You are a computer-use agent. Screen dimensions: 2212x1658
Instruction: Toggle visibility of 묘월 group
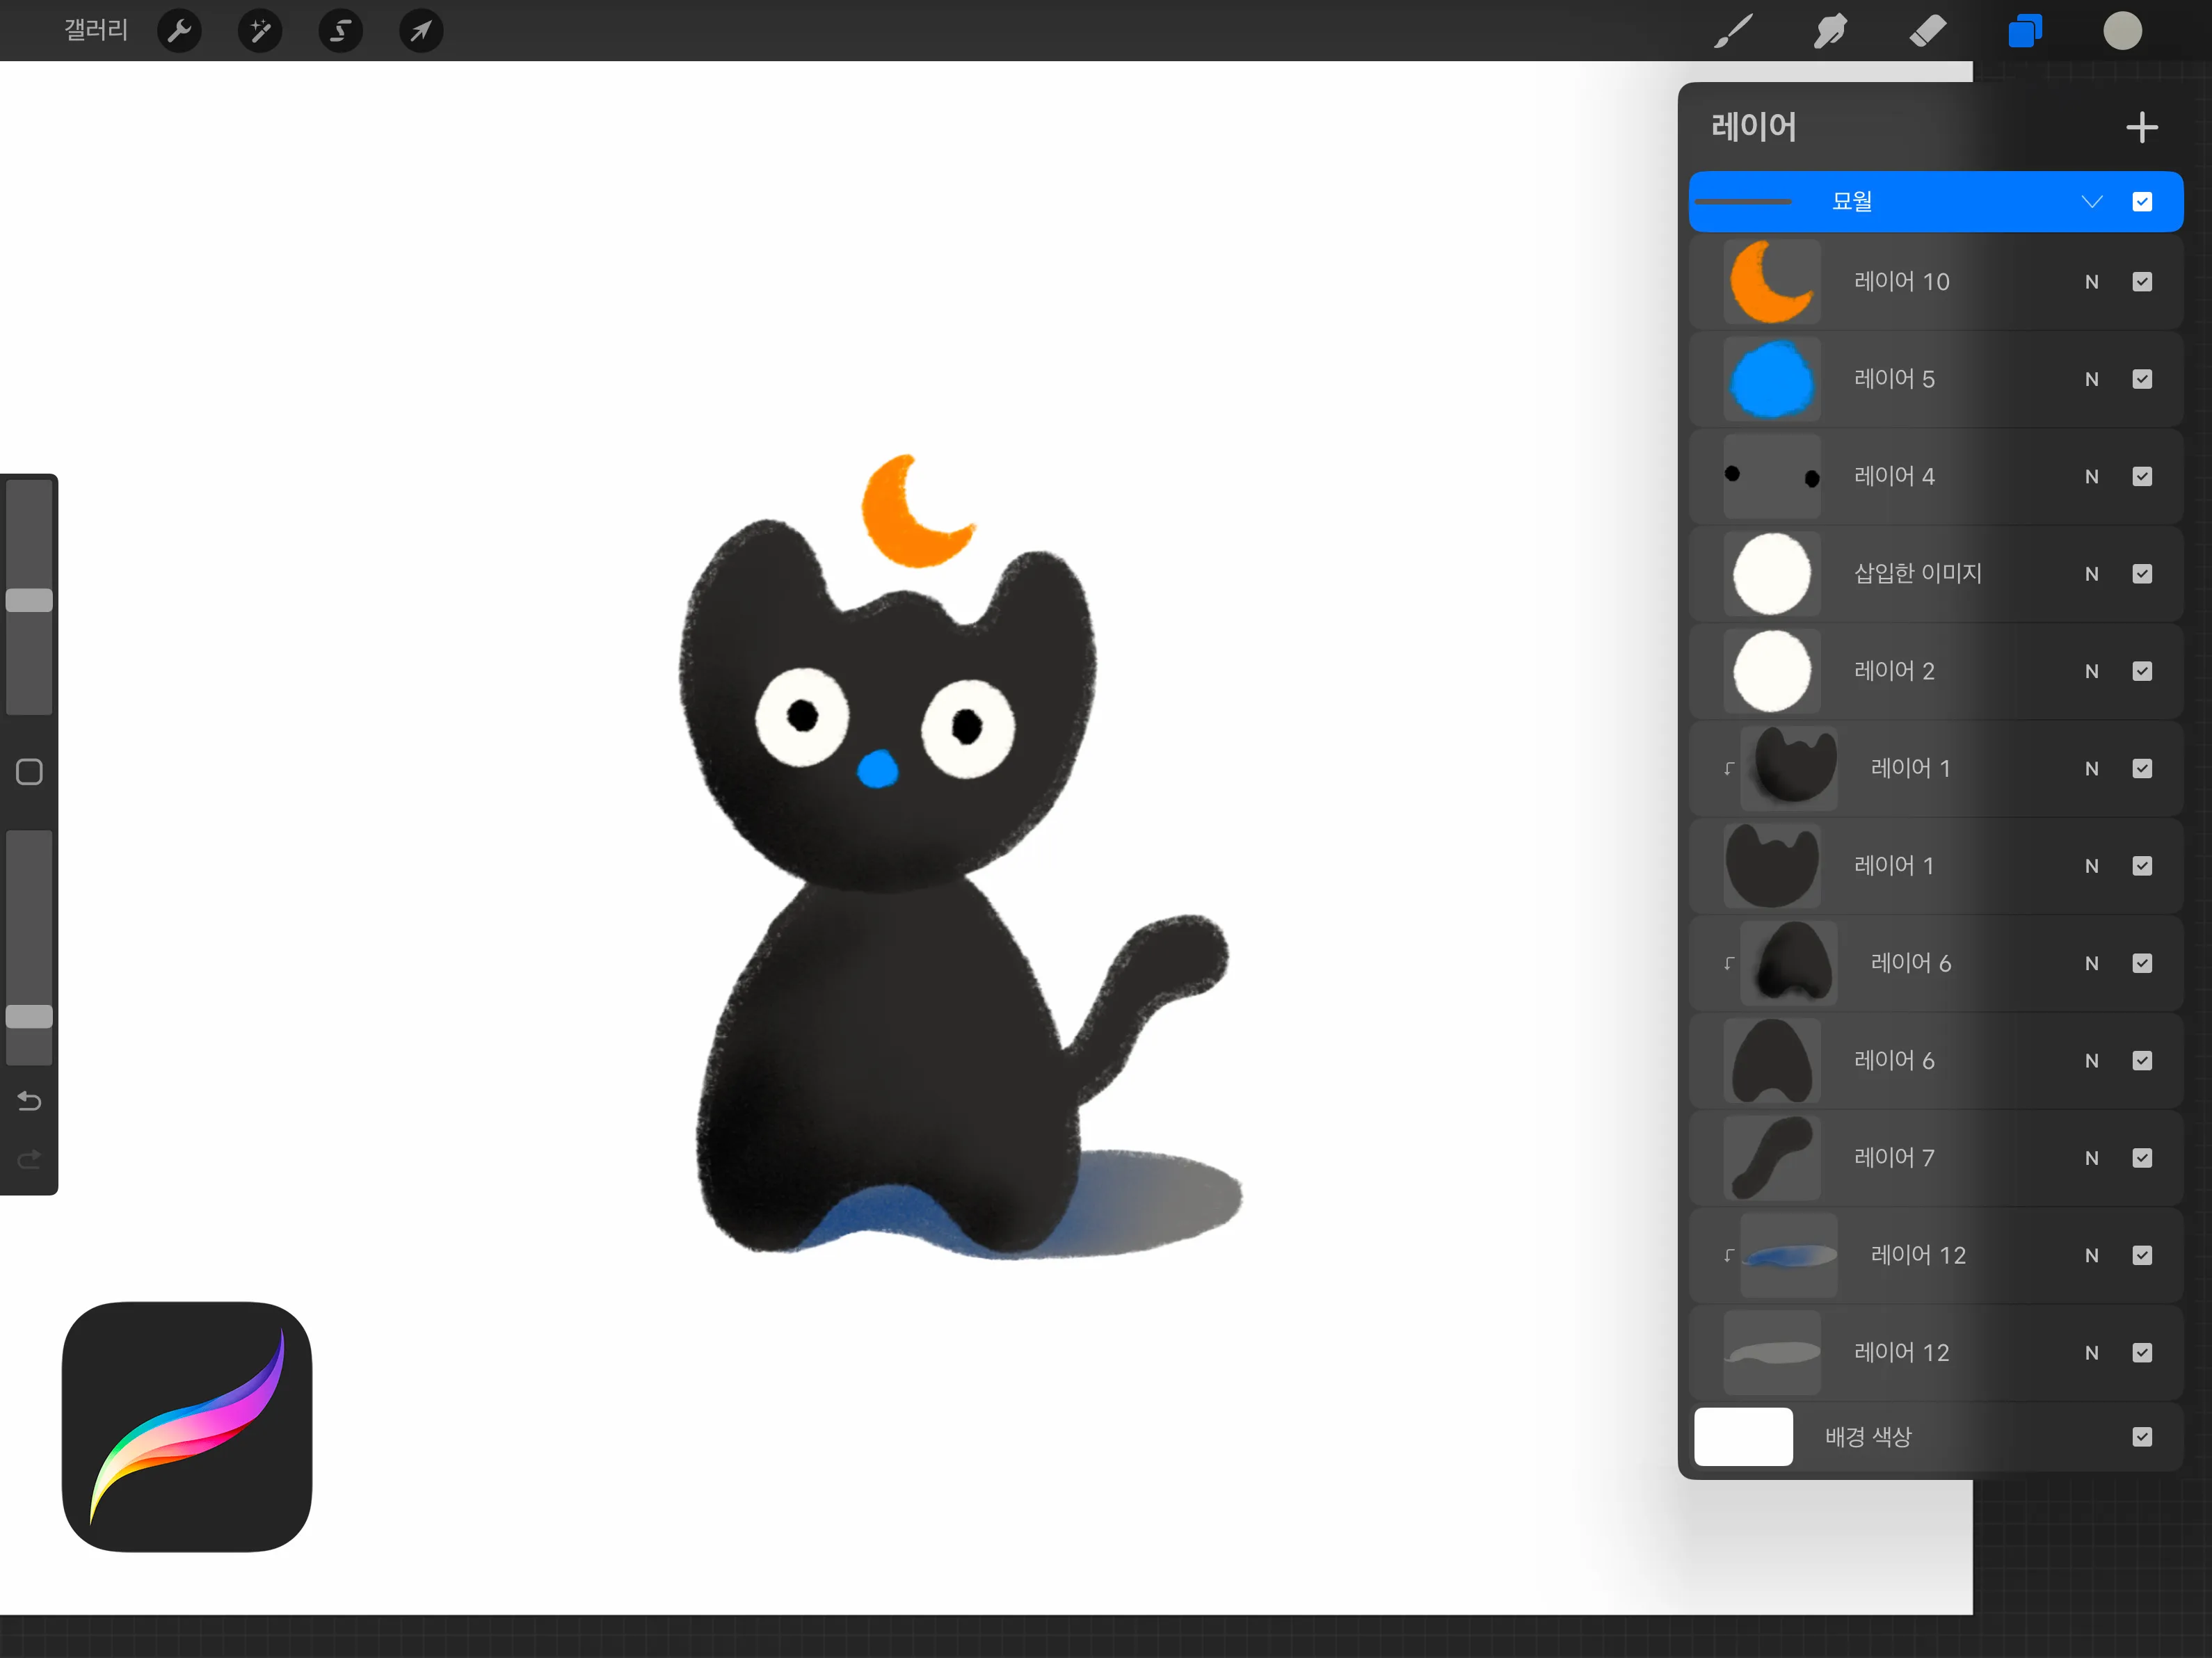point(2142,202)
